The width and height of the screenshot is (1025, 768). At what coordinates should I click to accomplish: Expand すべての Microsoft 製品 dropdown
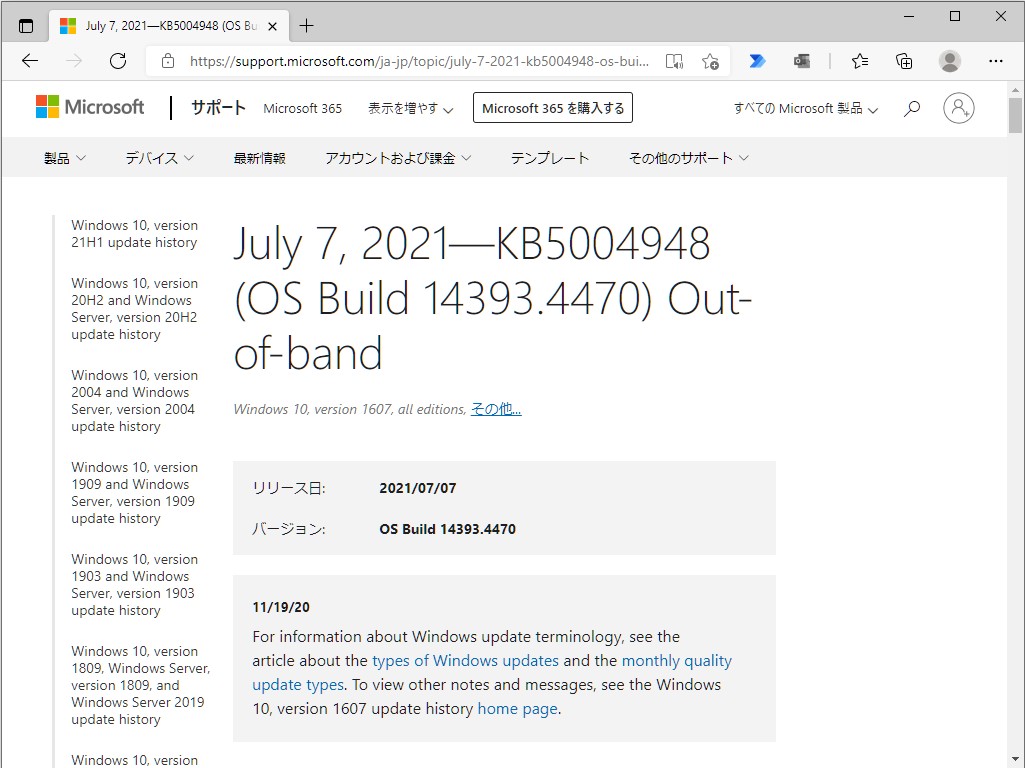coord(805,109)
